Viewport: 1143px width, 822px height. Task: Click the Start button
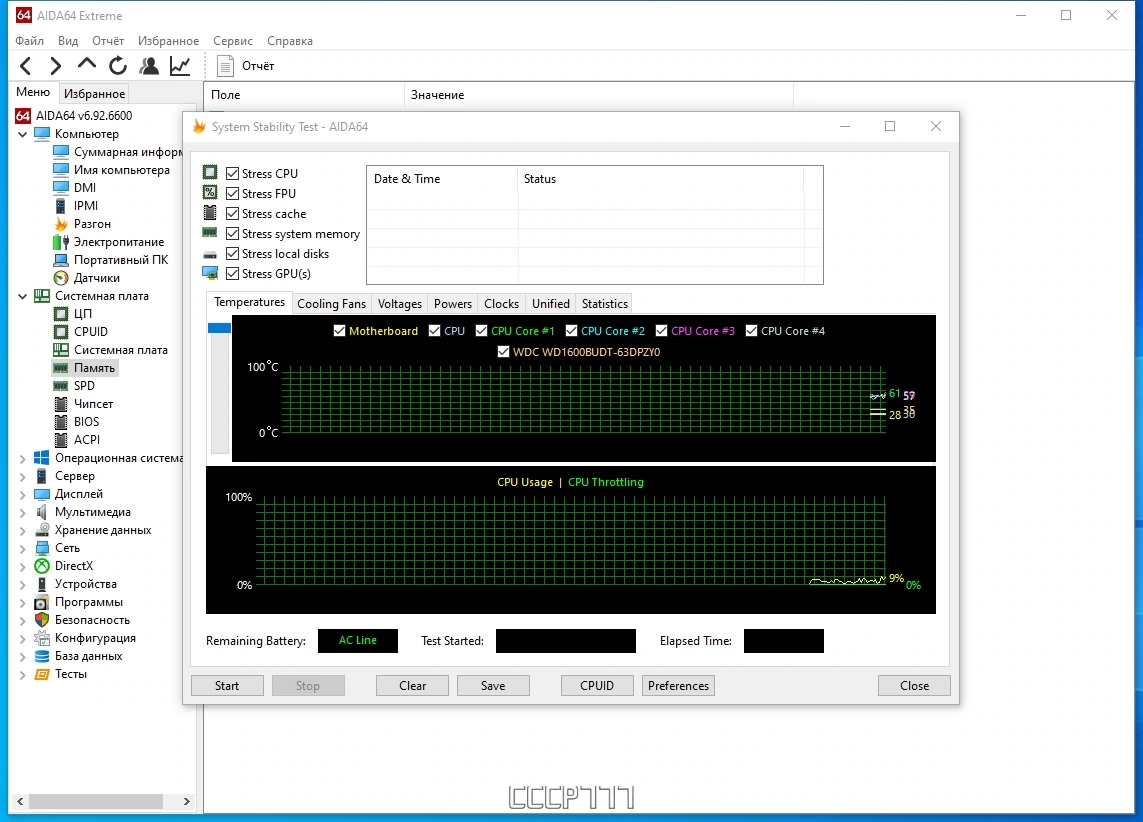[x=227, y=686]
